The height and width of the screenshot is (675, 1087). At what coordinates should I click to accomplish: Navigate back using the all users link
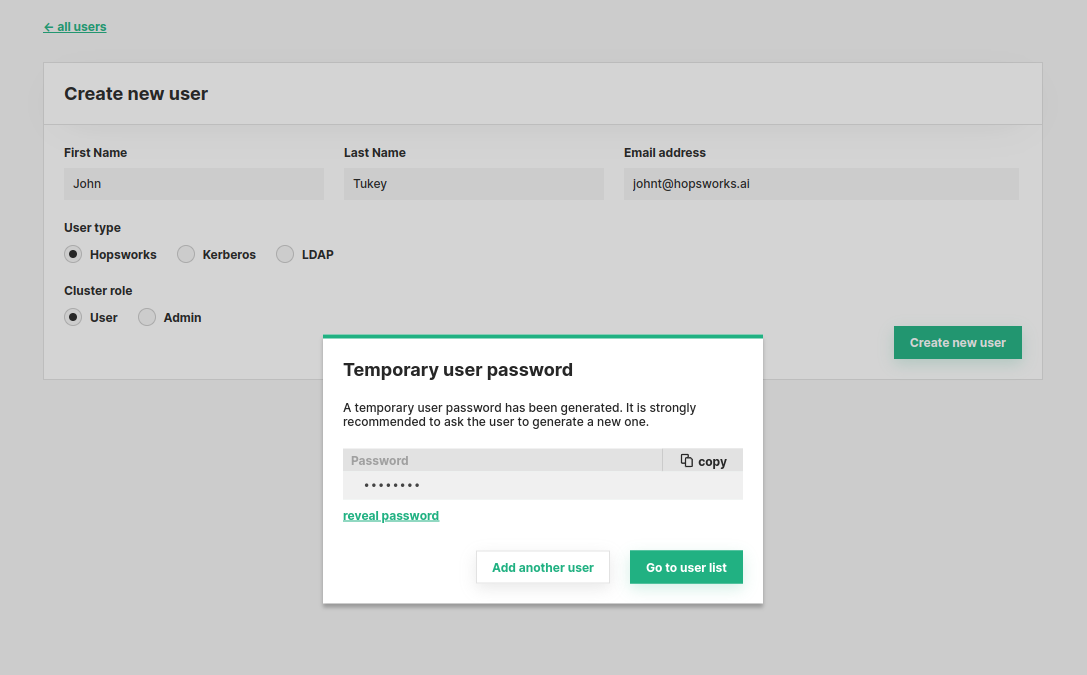(82, 27)
